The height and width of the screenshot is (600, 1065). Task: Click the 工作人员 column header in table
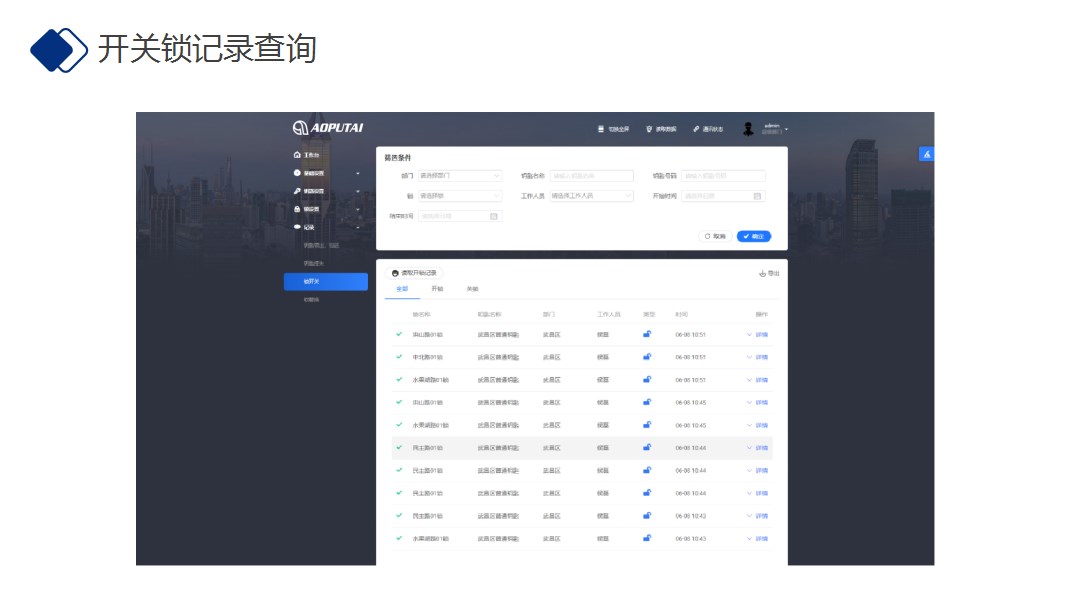click(609, 315)
